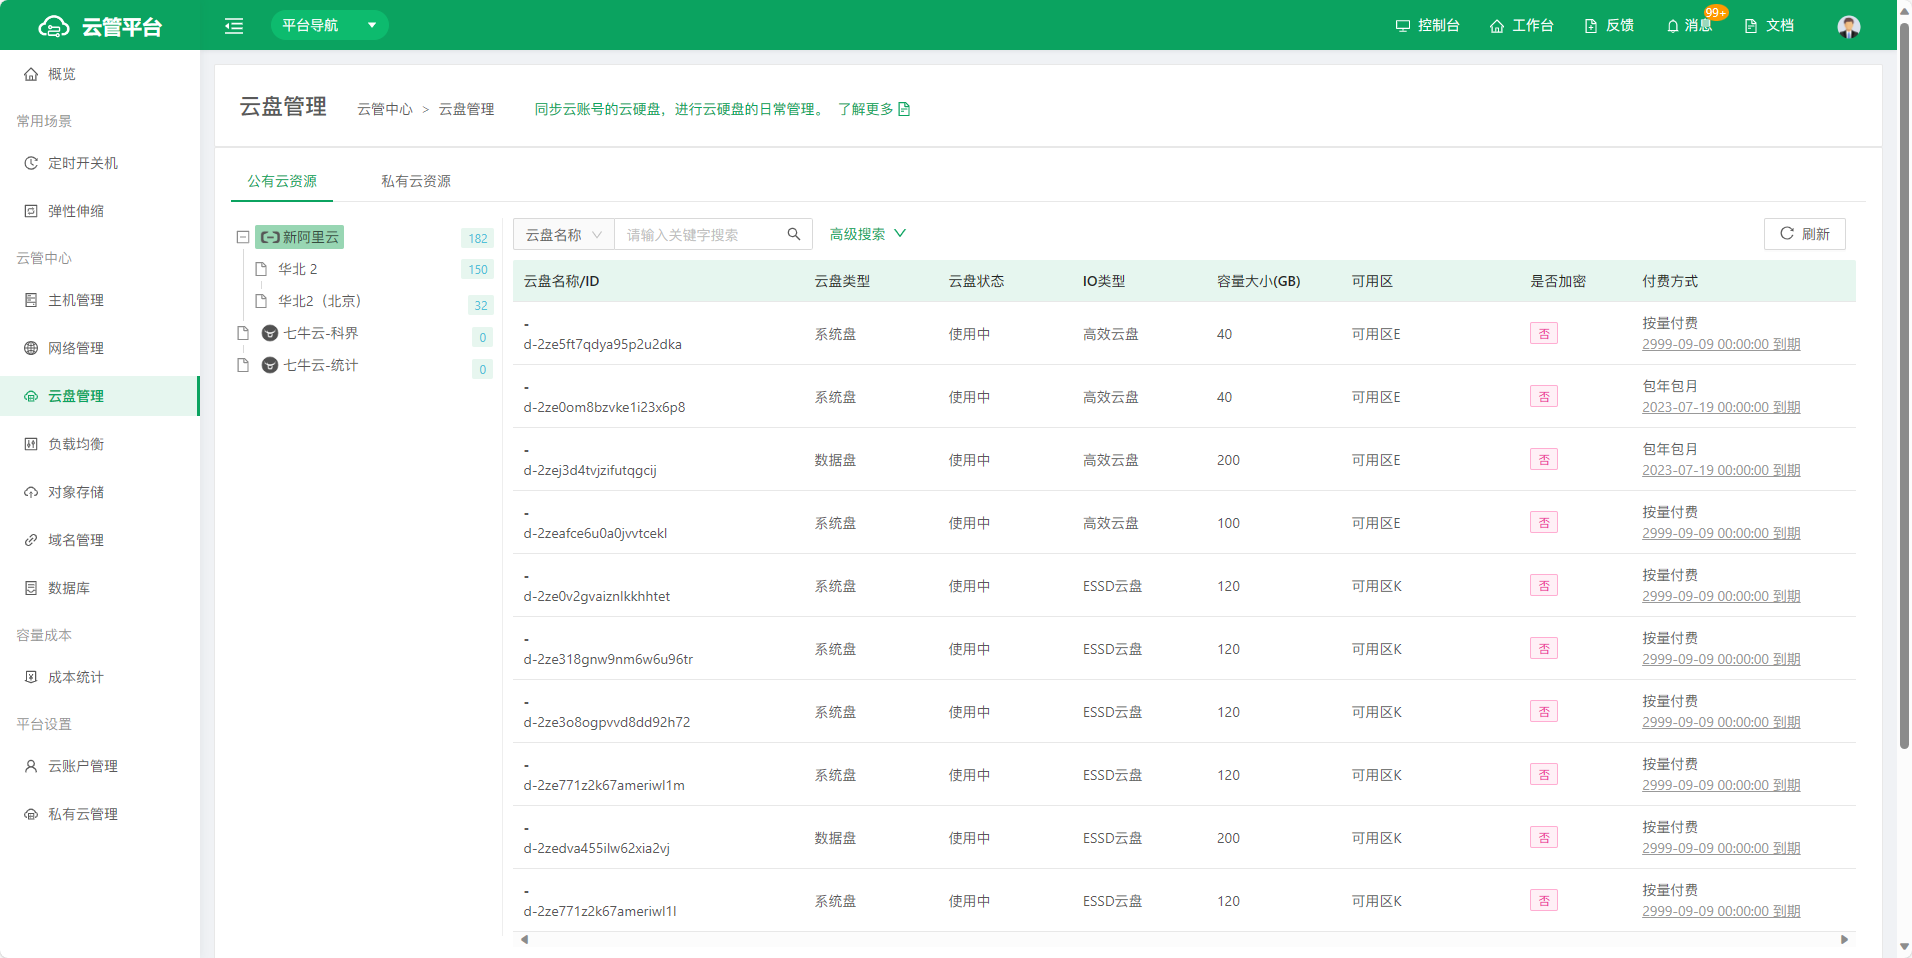Screen dimensions: 1912x958
Task: Click the 数据库 sidebar icon
Action: [x=31, y=588]
